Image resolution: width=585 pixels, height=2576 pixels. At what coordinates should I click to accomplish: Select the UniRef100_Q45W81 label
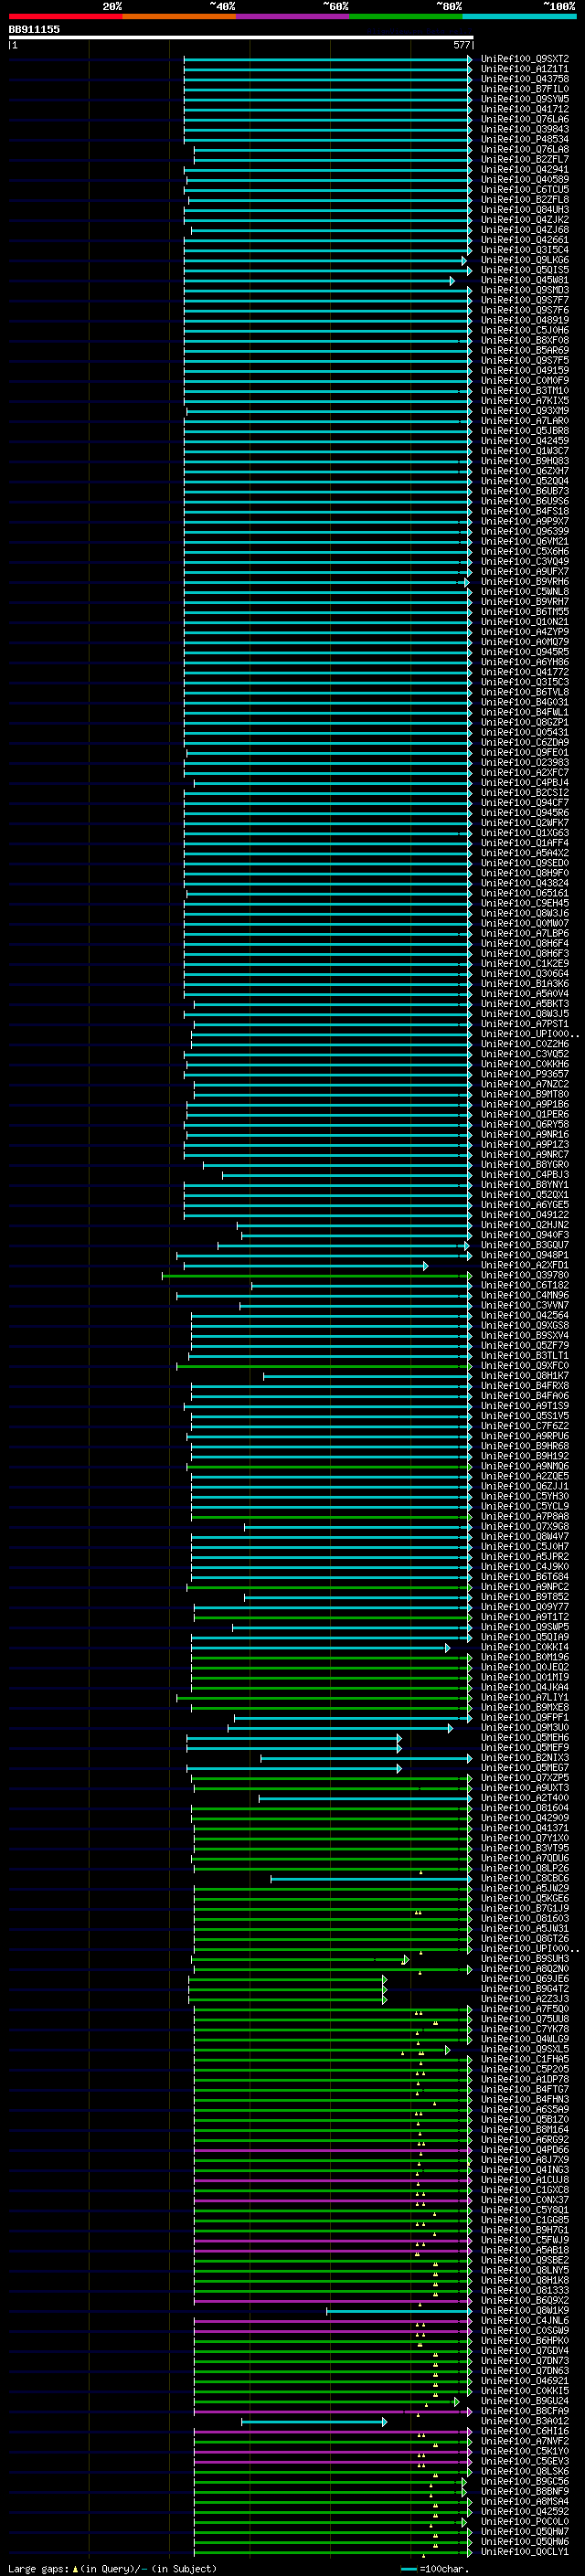[525, 280]
